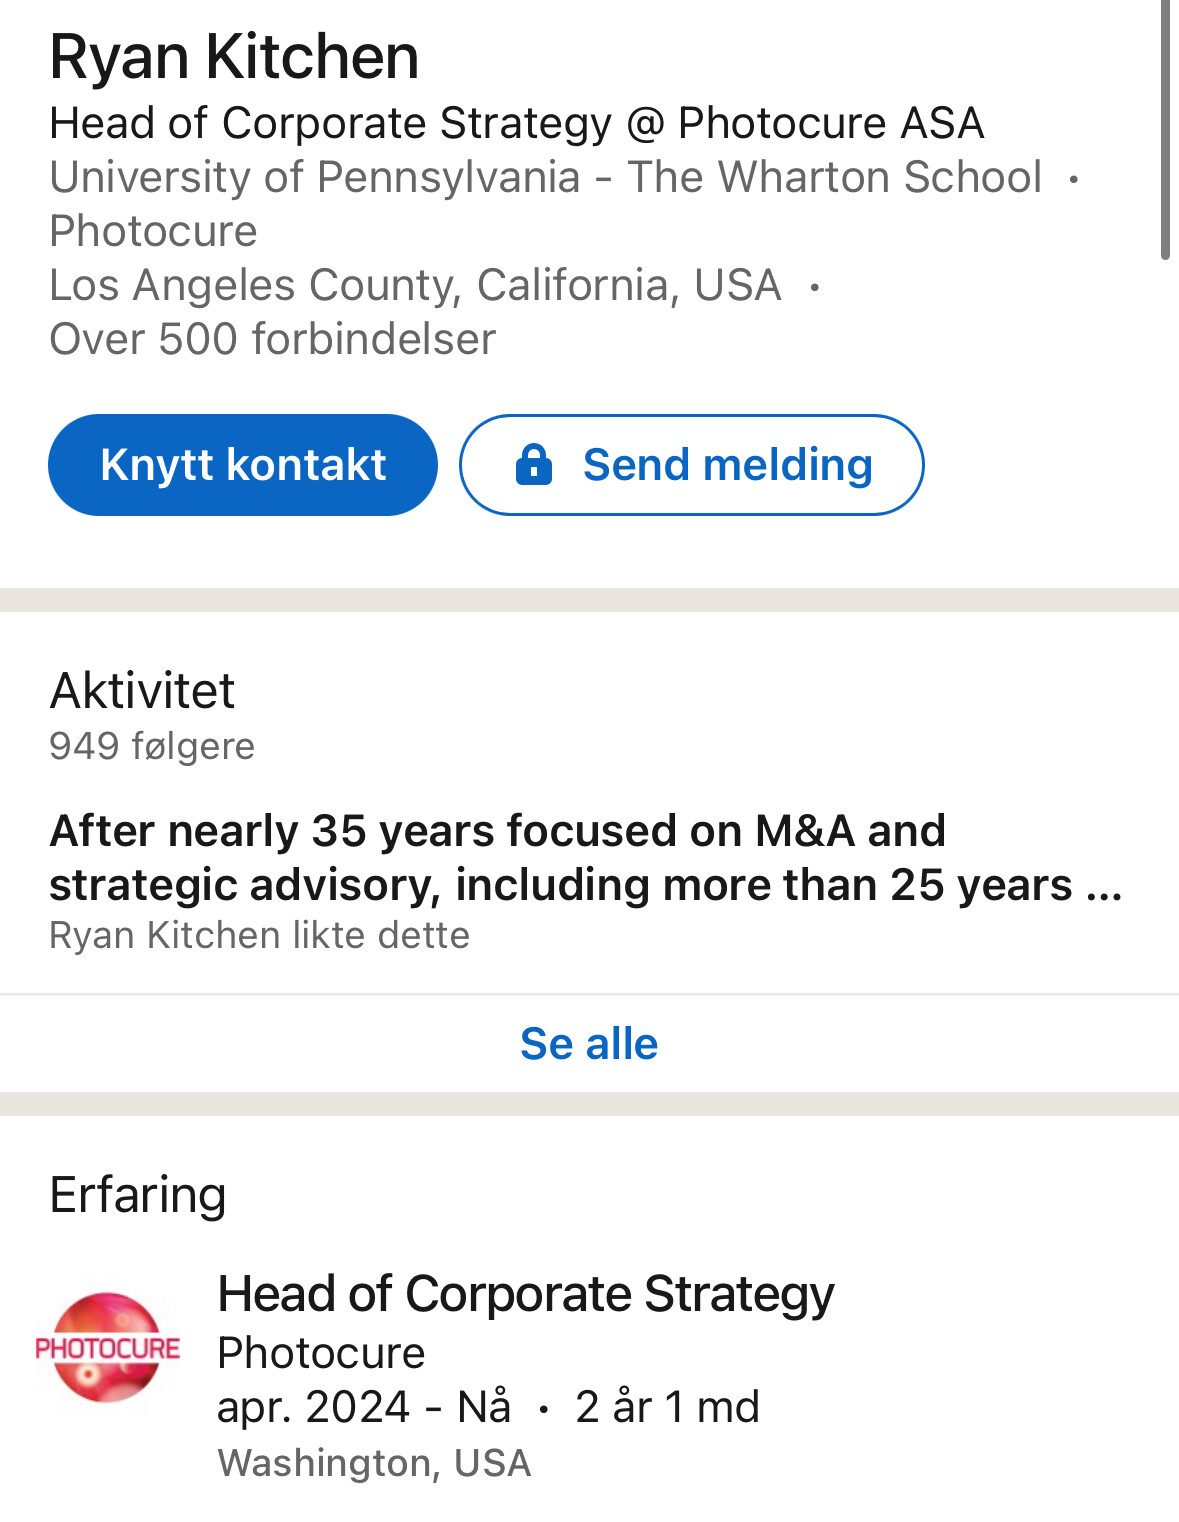Select the apr. 2024 - Nå date range
This screenshot has width=1179, height=1522.
click(364, 1407)
